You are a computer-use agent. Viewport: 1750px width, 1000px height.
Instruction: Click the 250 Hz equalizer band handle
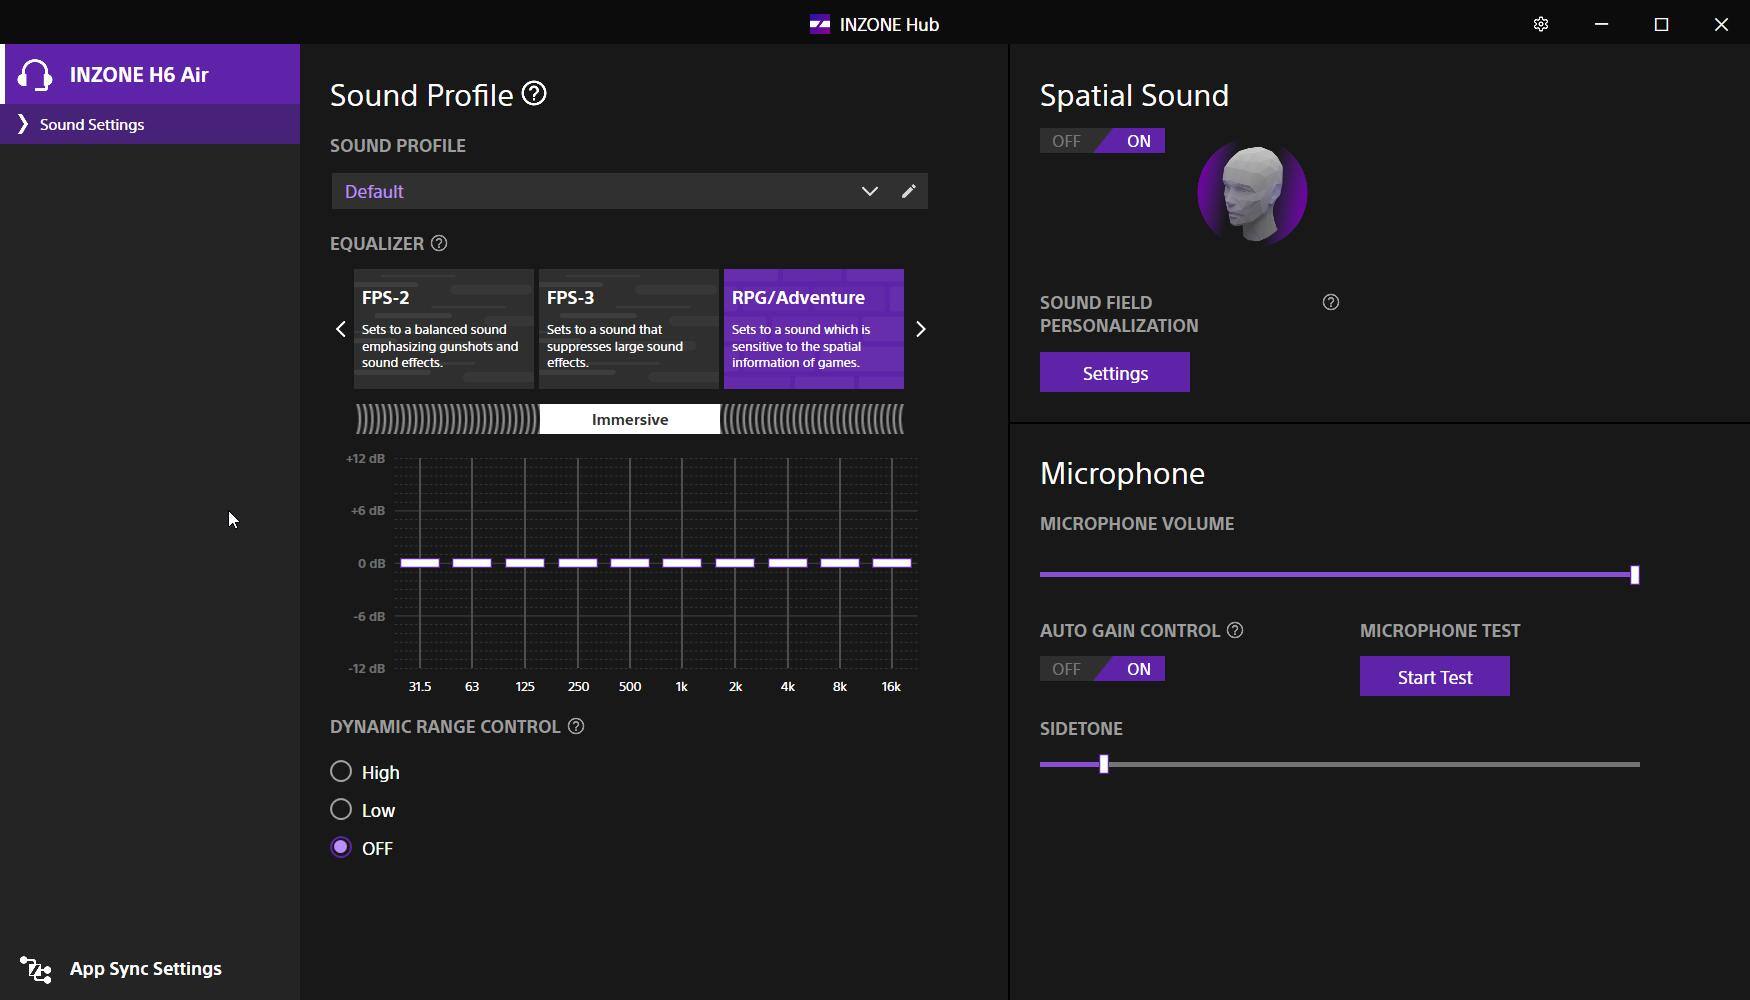coord(578,563)
